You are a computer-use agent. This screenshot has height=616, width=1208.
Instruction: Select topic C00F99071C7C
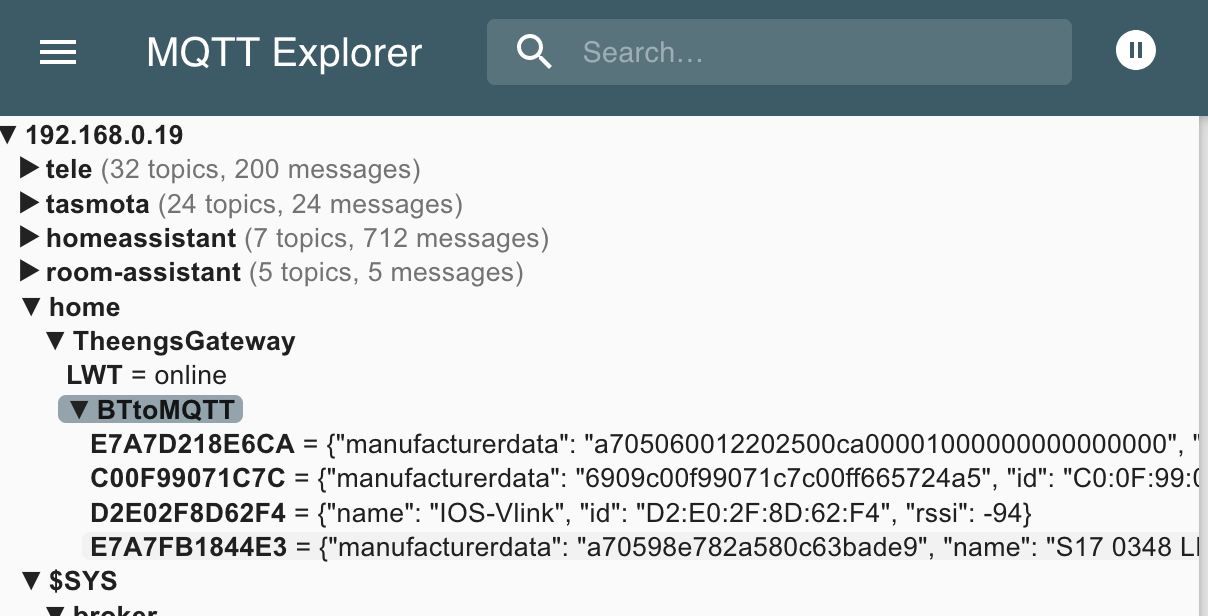point(188,477)
